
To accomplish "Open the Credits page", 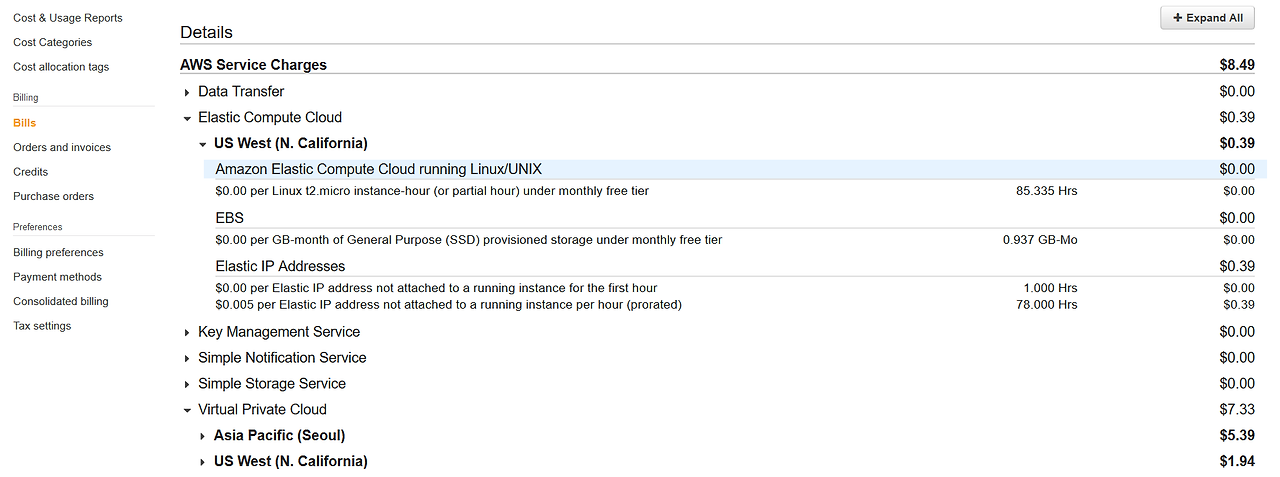I will [x=30, y=172].
